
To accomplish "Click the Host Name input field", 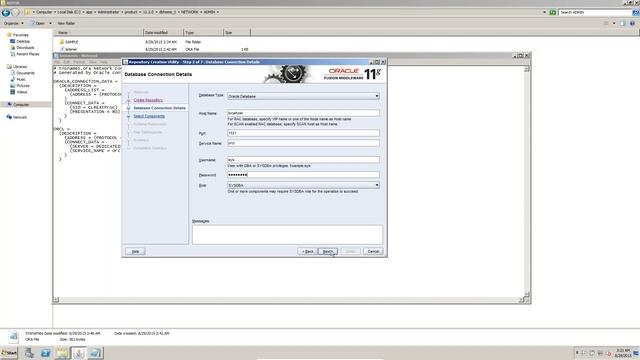I will 303,113.
